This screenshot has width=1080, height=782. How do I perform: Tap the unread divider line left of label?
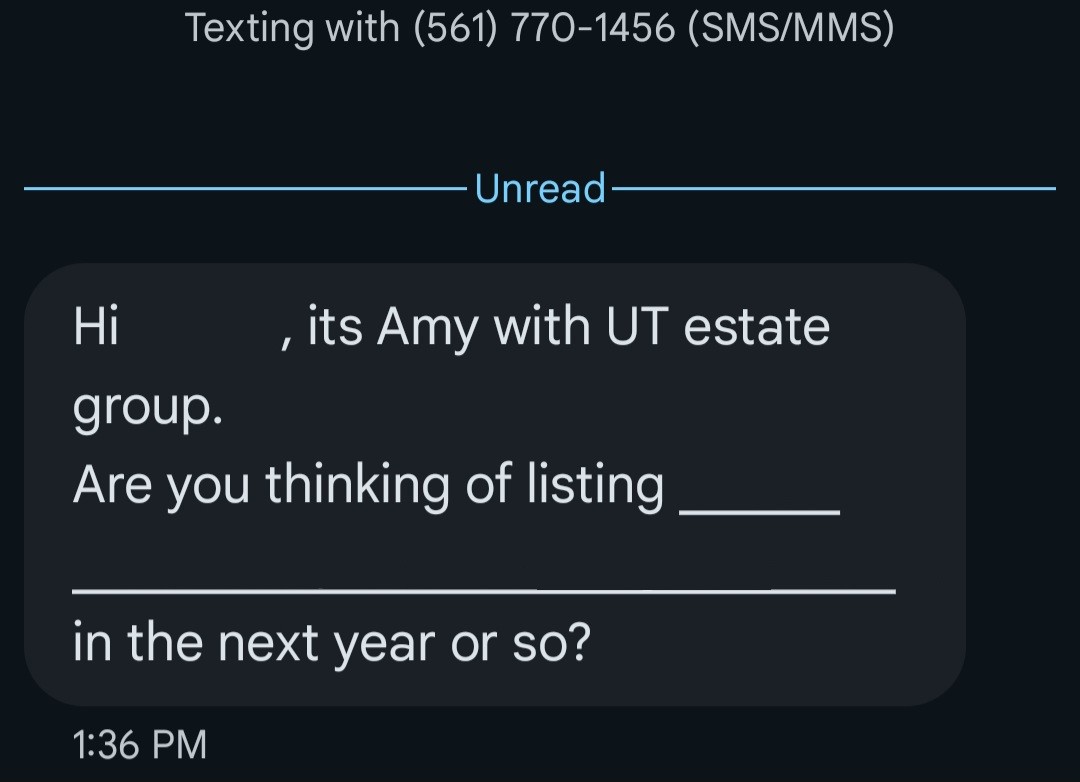240,188
